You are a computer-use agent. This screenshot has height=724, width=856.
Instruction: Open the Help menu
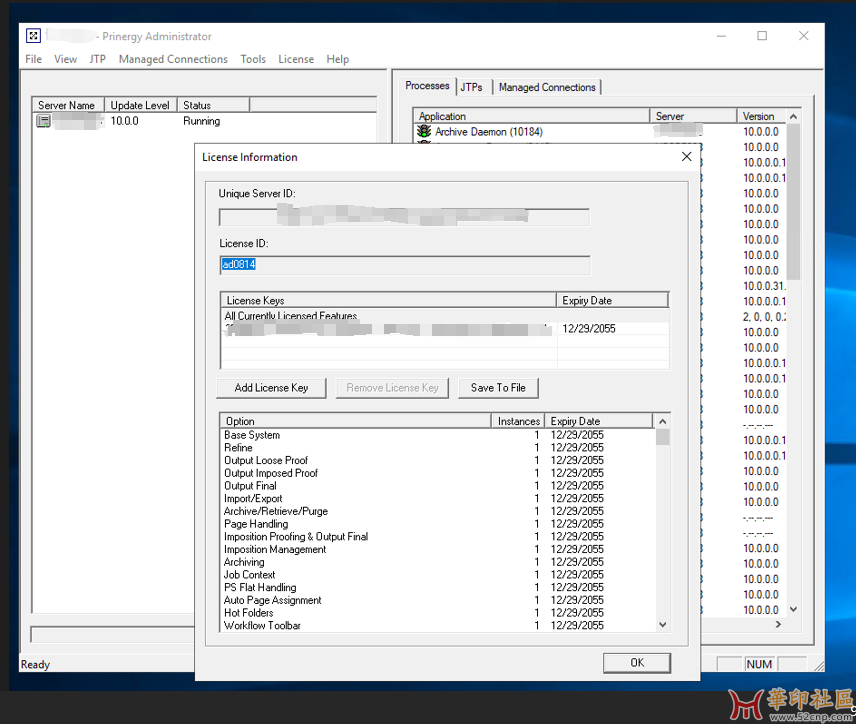point(337,59)
